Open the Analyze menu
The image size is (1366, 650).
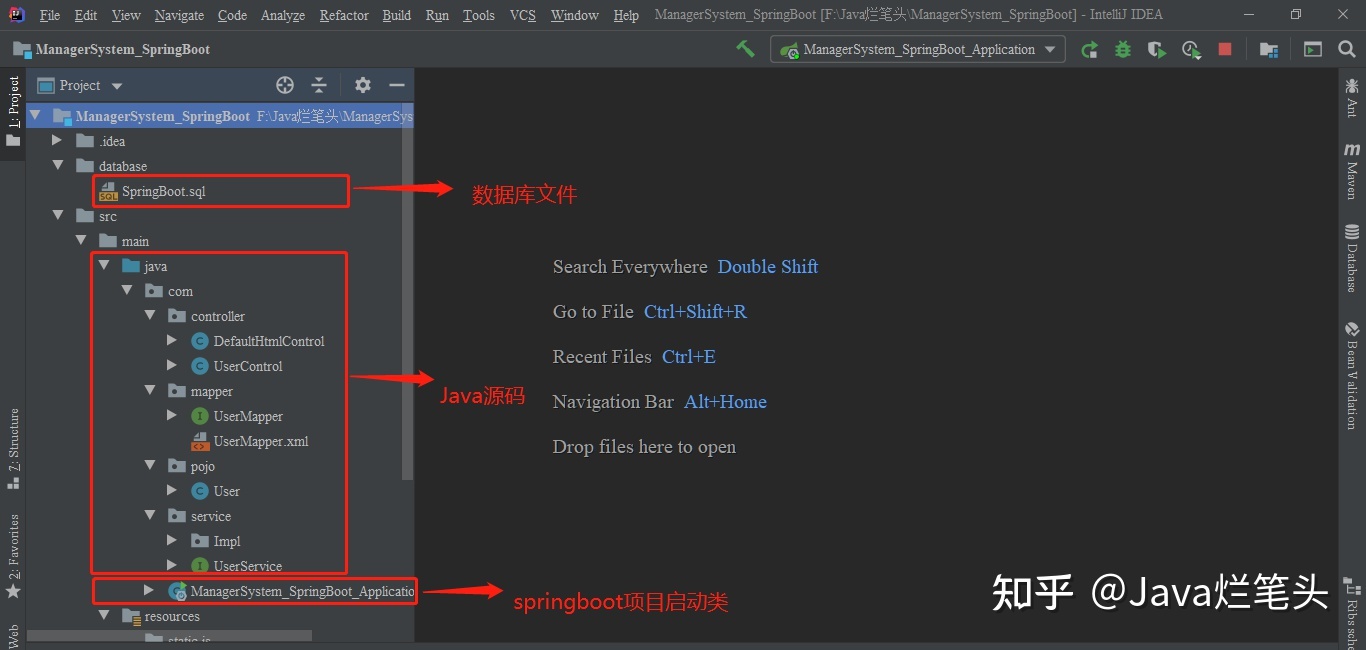click(x=284, y=15)
